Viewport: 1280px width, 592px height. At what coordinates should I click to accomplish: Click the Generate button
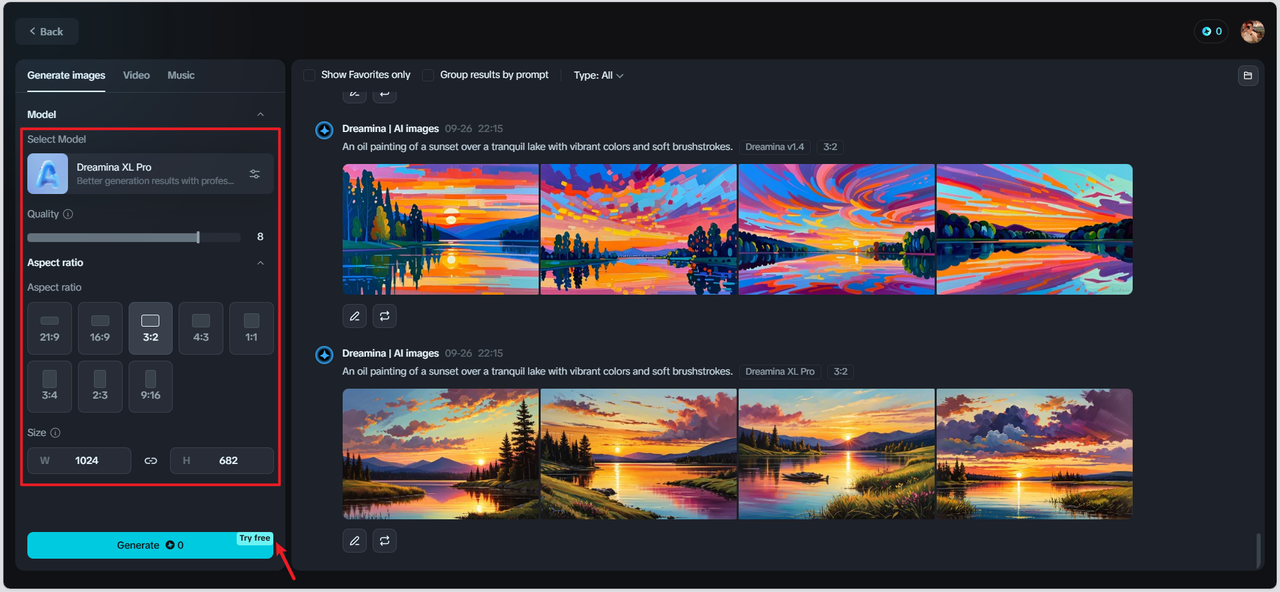[x=150, y=545]
